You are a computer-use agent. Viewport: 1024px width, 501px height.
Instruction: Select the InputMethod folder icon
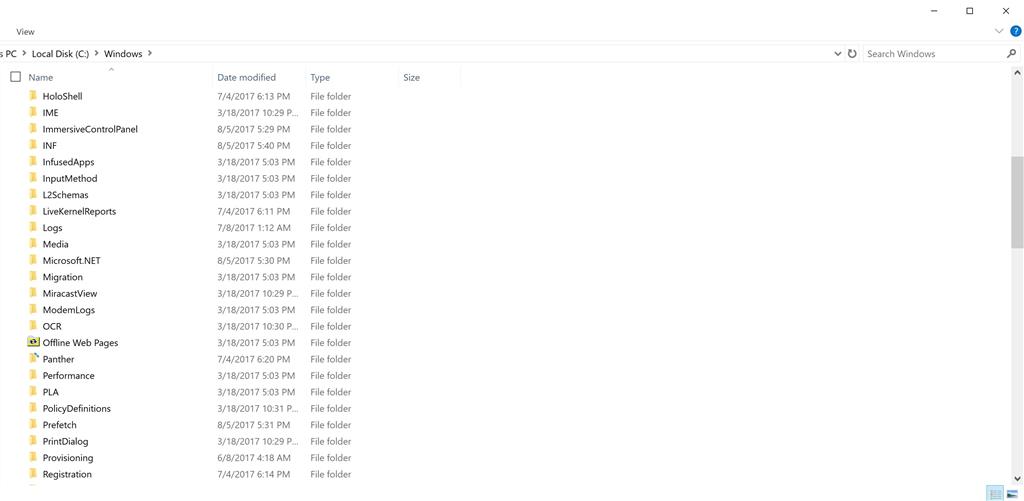pyautogui.click(x=33, y=178)
